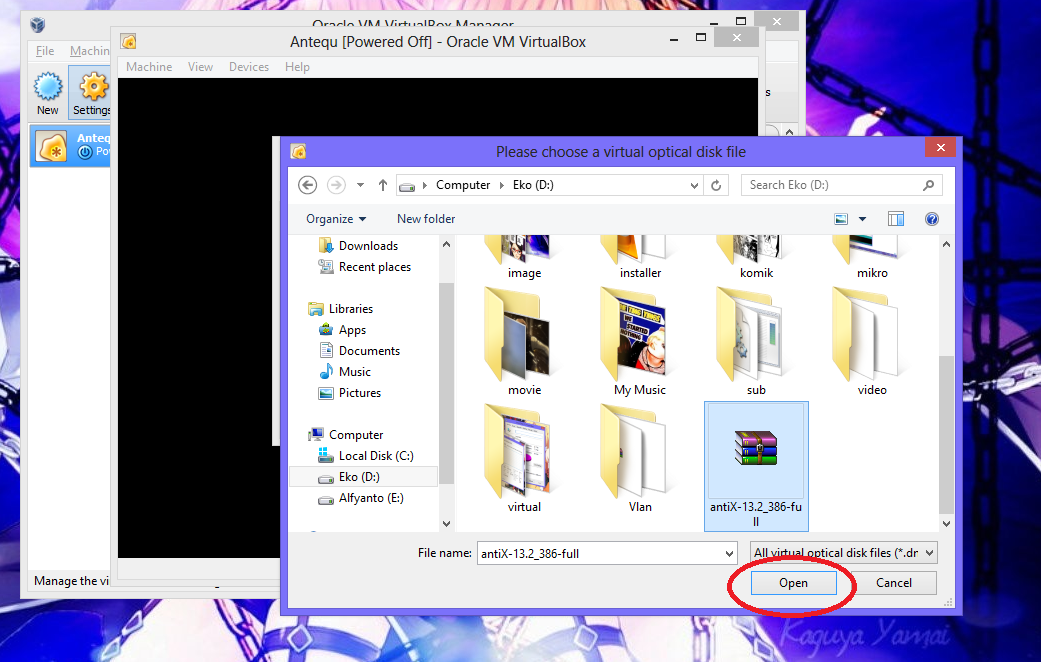Open the image folder
1041x662 pixels.
pos(524,258)
